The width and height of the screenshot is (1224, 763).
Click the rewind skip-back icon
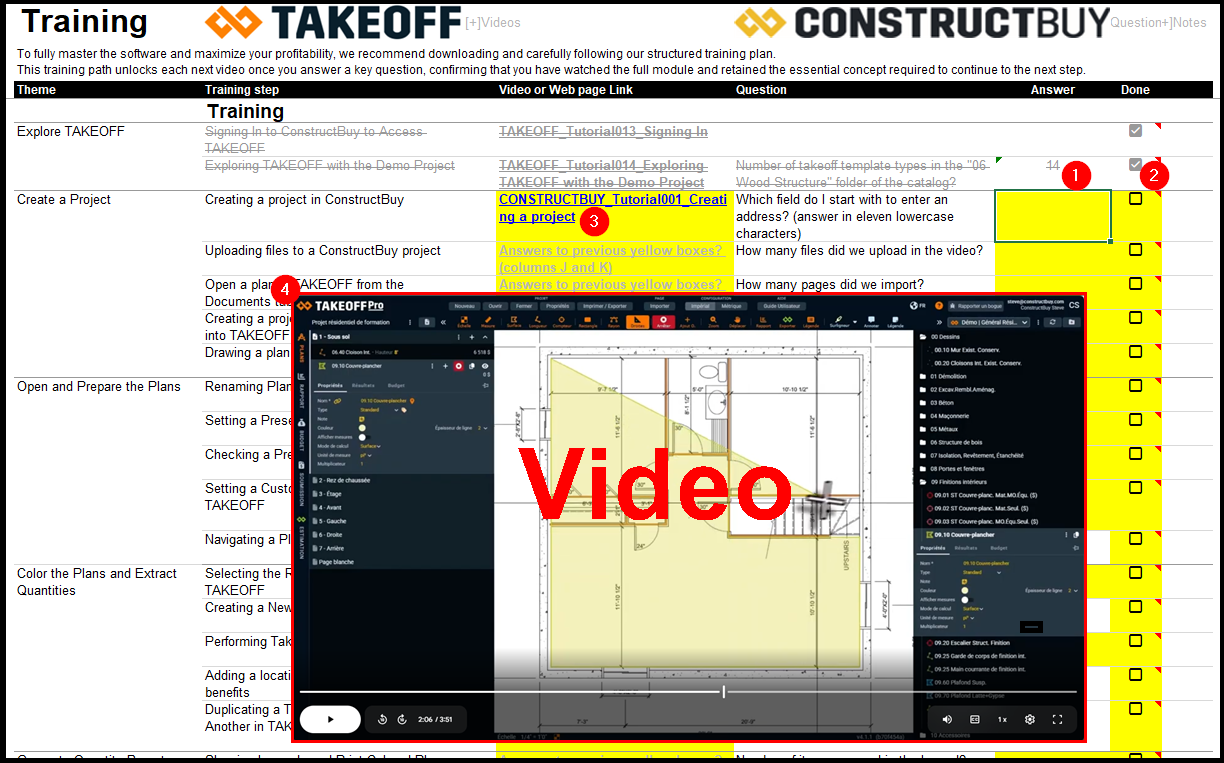383,719
